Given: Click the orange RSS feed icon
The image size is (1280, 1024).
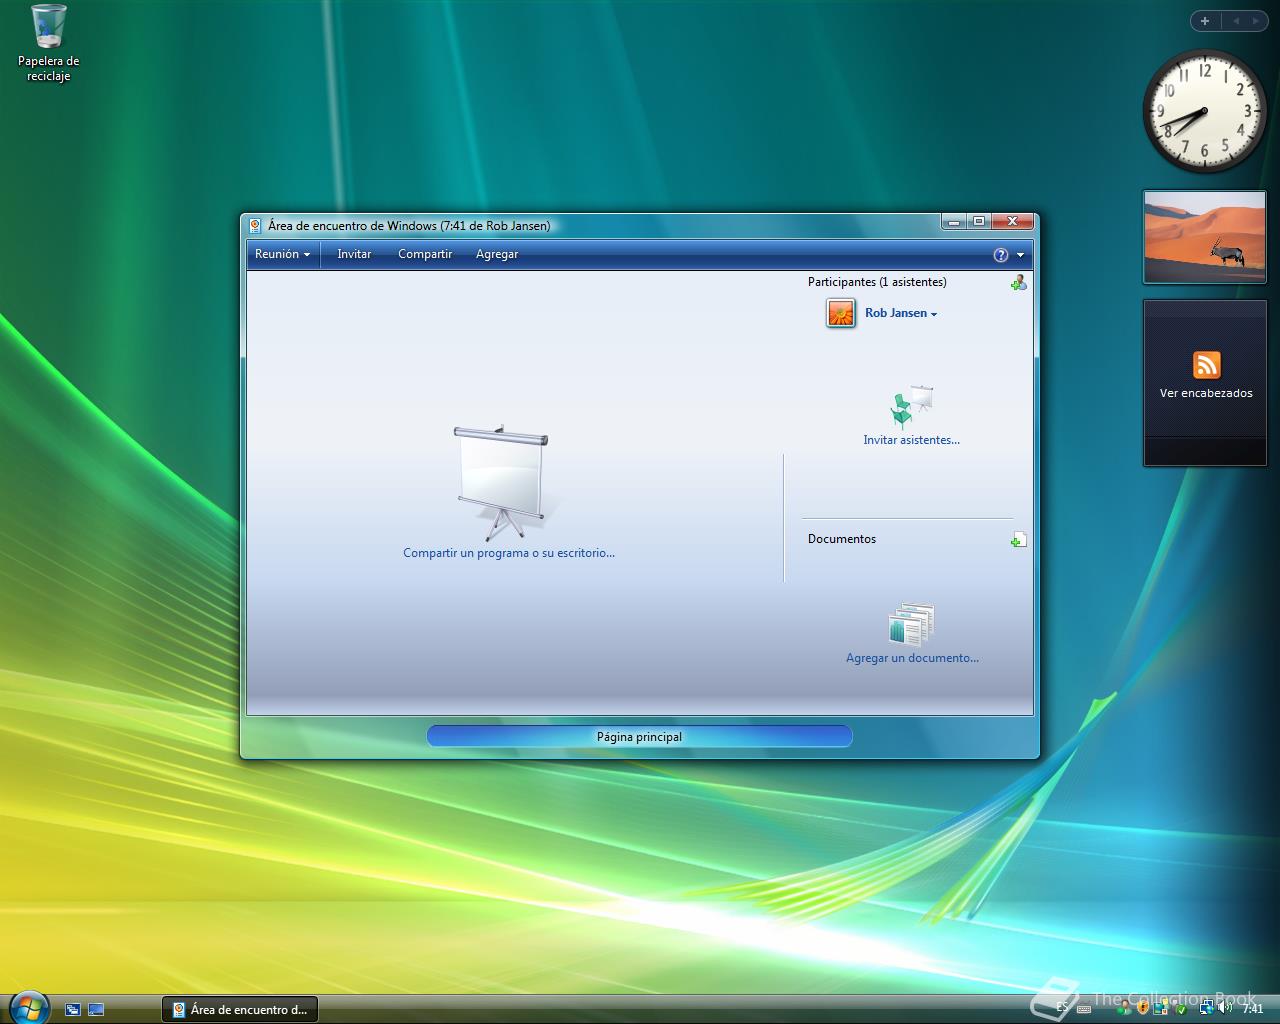Looking at the screenshot, I should coord(1206,365).
